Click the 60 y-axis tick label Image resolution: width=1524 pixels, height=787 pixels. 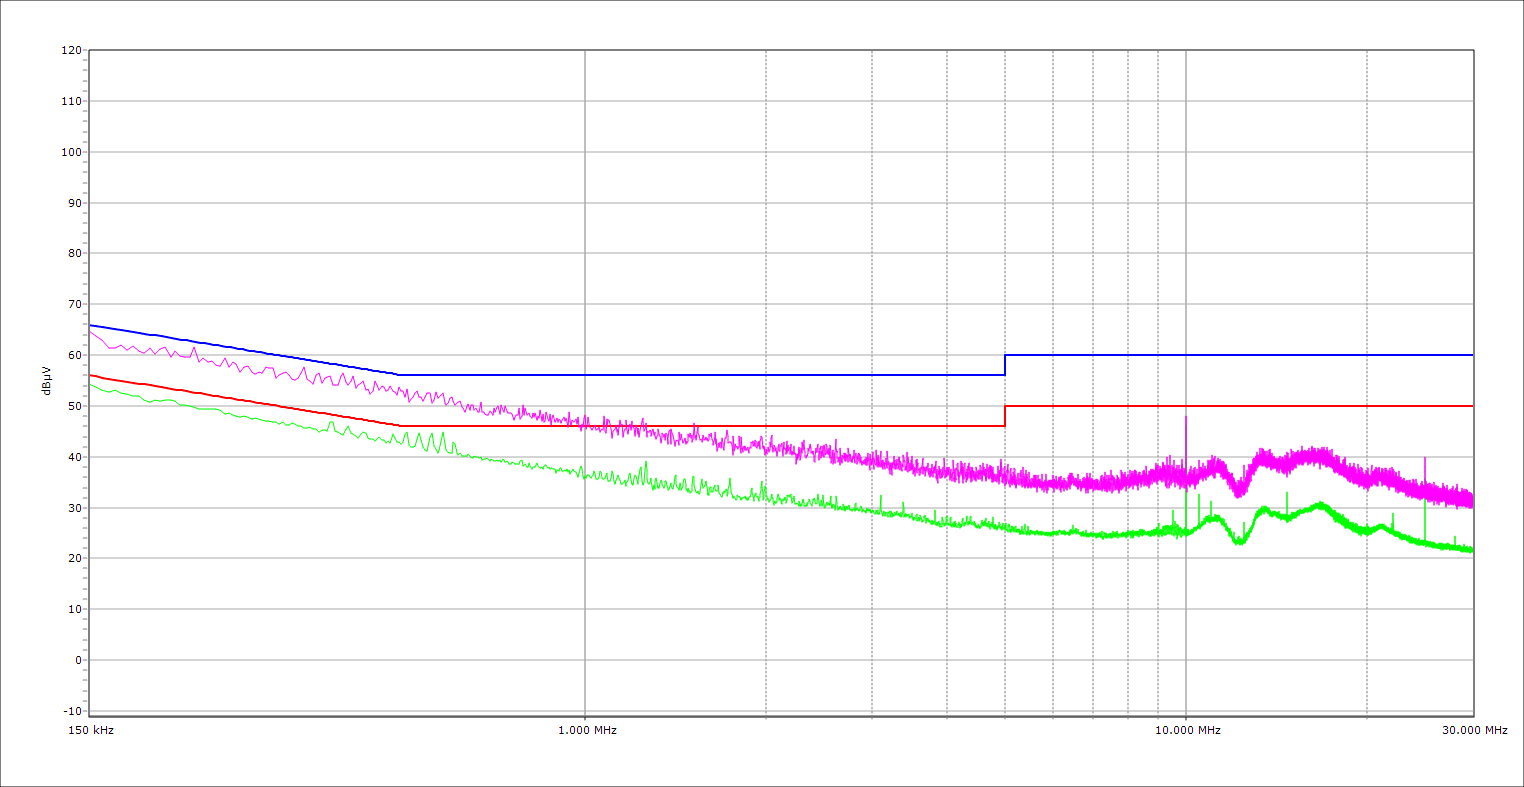tap(74, 356)
